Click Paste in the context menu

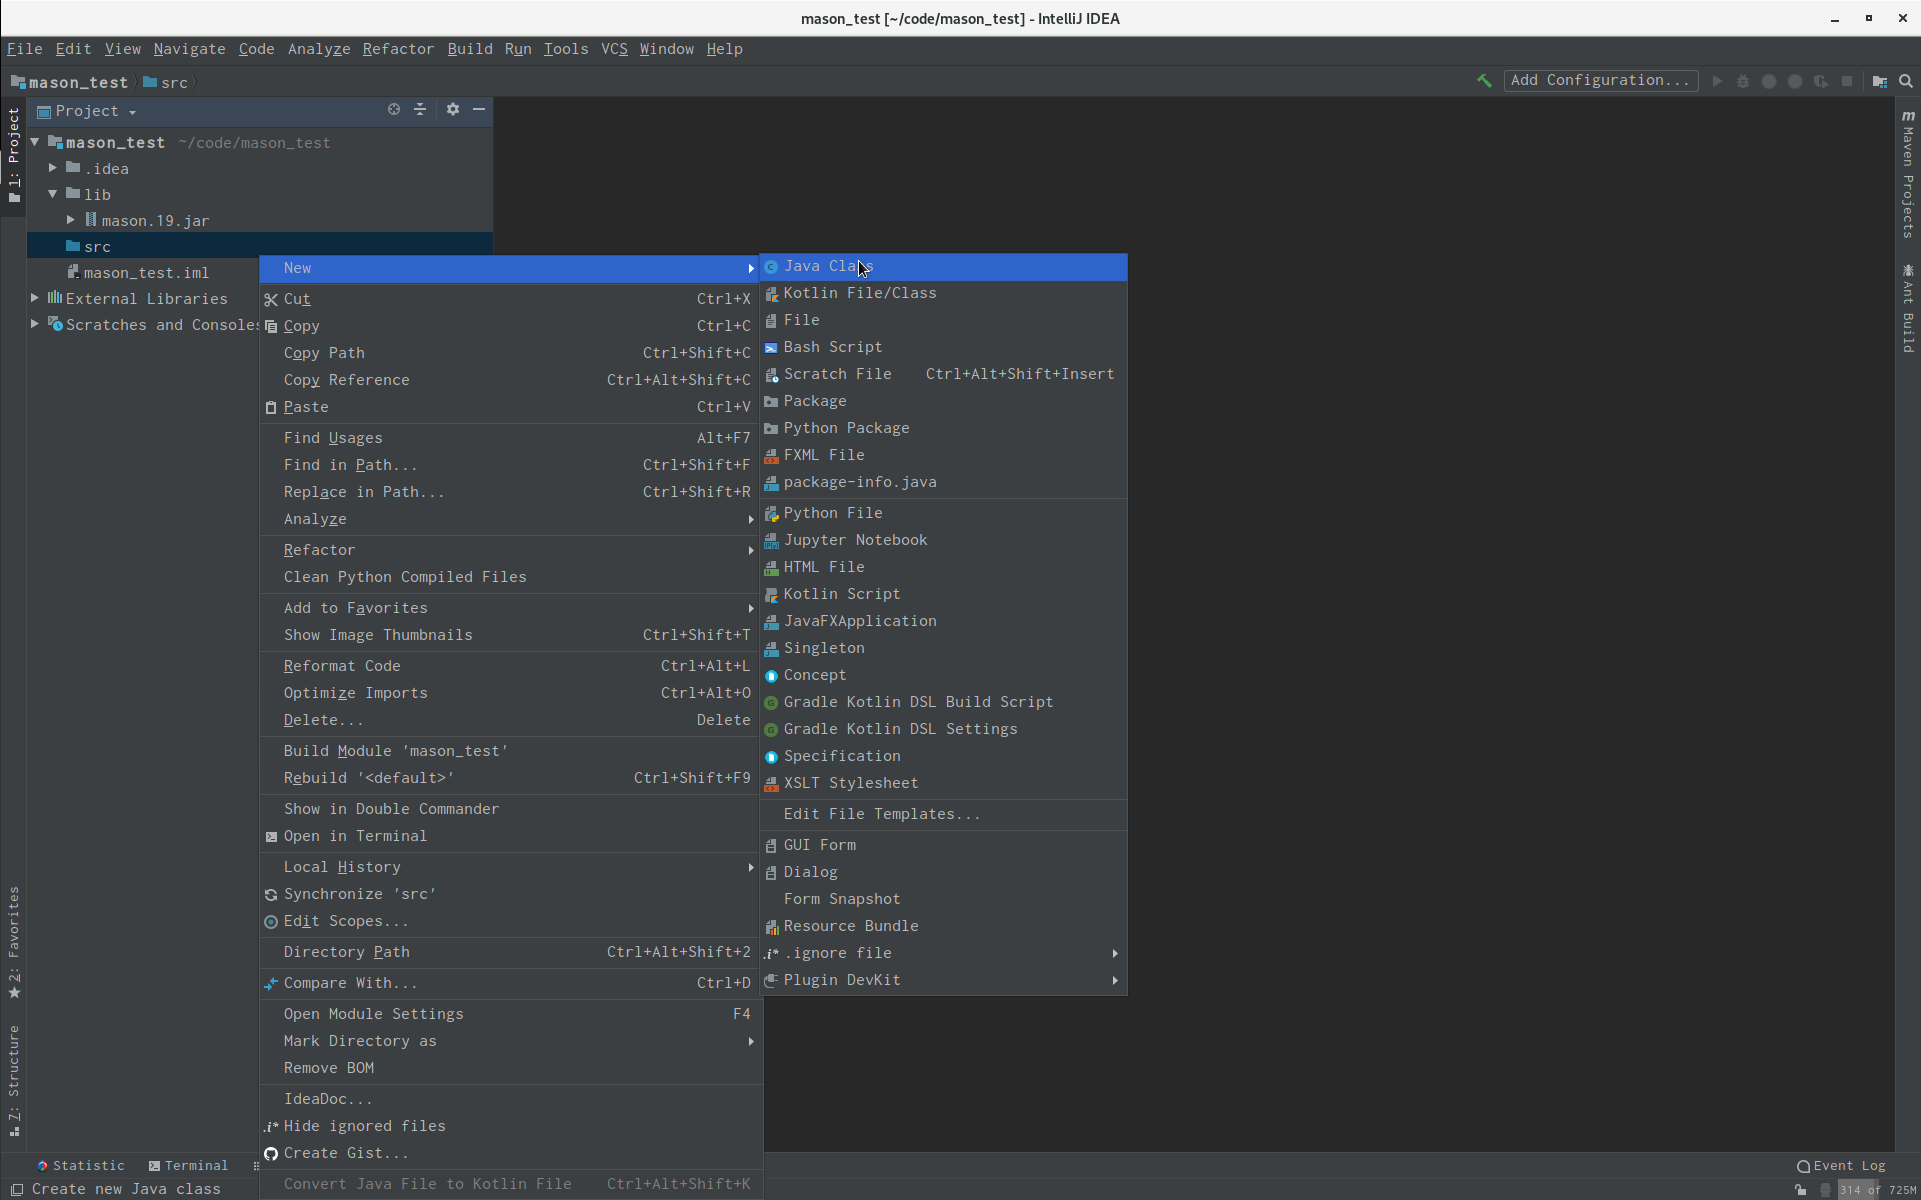(510, 407)
